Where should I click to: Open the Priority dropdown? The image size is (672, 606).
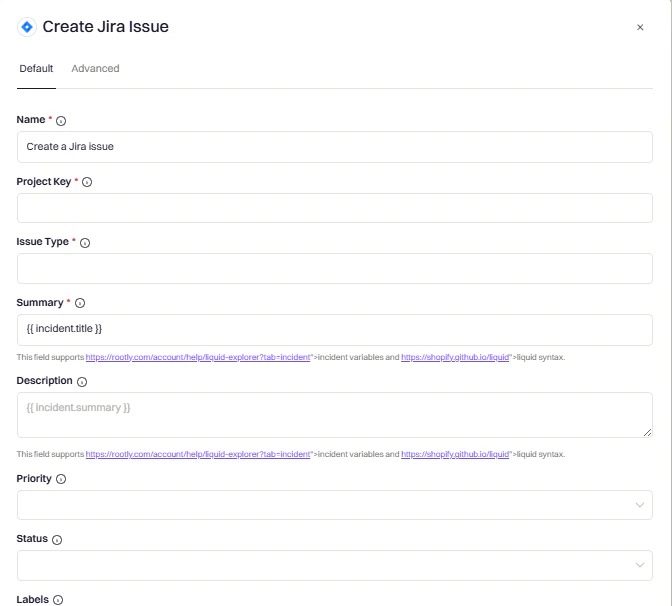[335, 505]
